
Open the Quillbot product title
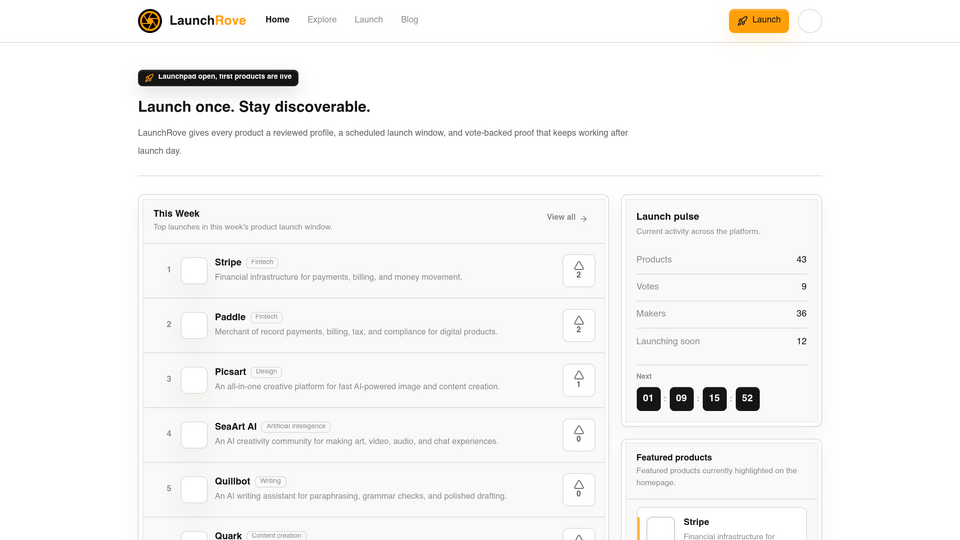[x=233, y=481]
